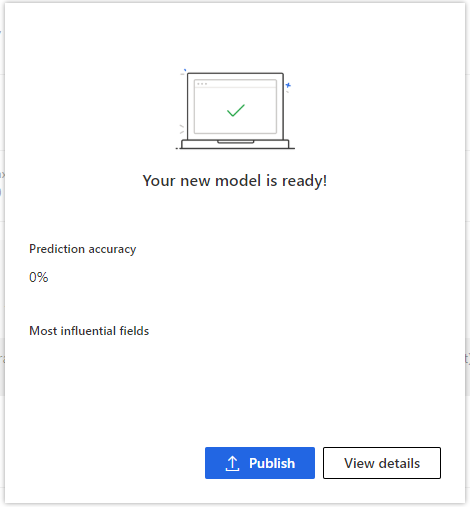Click the upload arrow icon on Publish
This screenshot has height=507, width=470.
tap(232, 463)
